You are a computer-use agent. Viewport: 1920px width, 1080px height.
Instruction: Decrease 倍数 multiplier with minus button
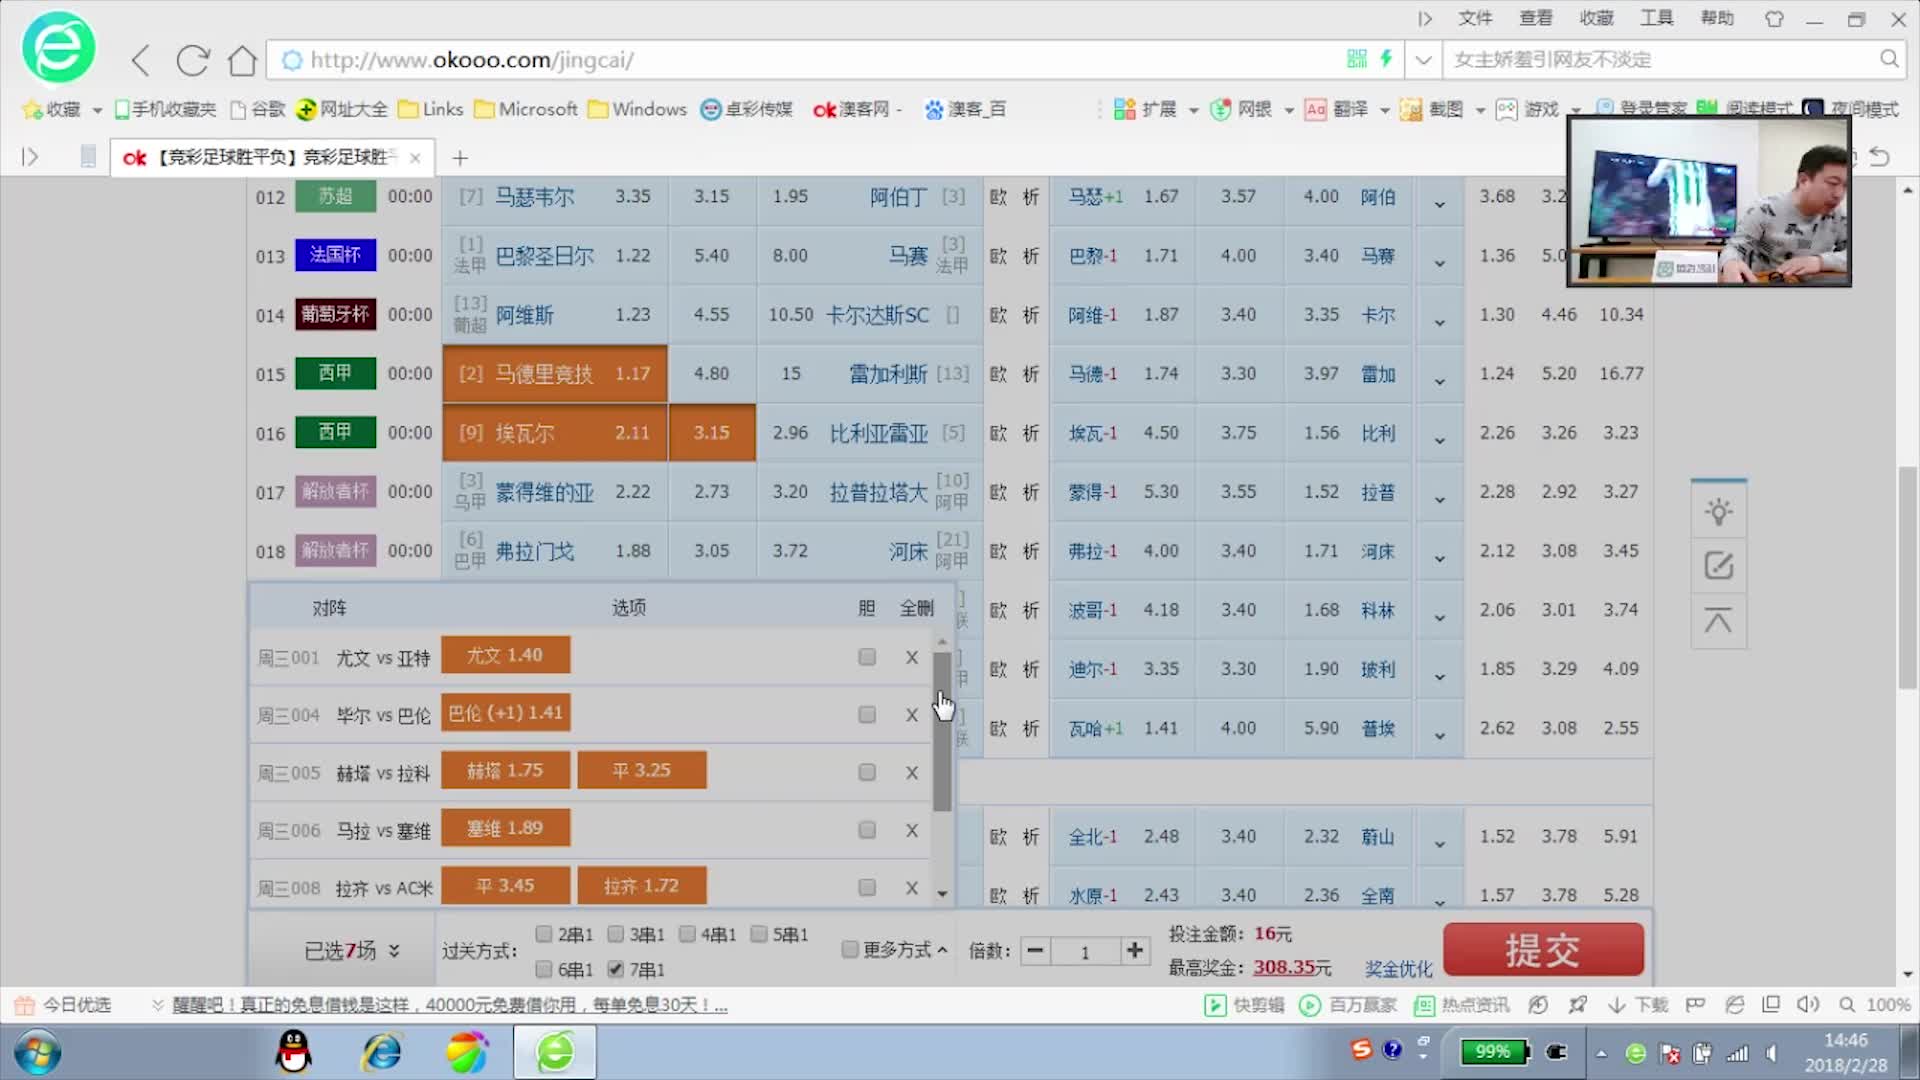pos(1036,950)
